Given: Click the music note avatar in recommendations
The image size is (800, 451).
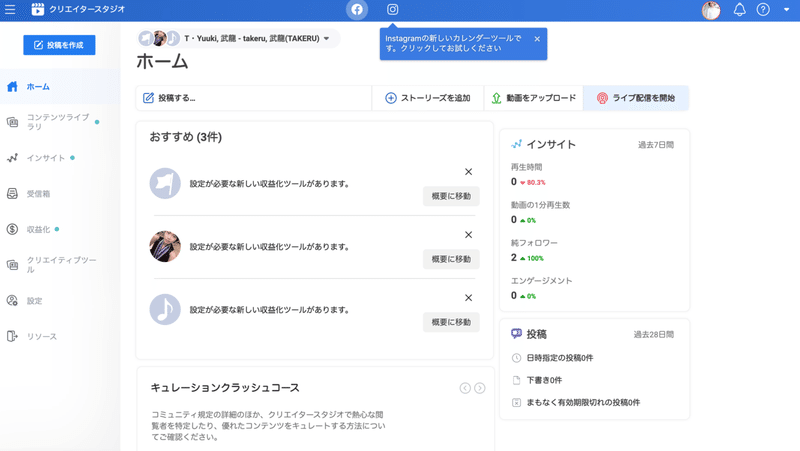Looking at the screenshot, I should pos(165,309).
